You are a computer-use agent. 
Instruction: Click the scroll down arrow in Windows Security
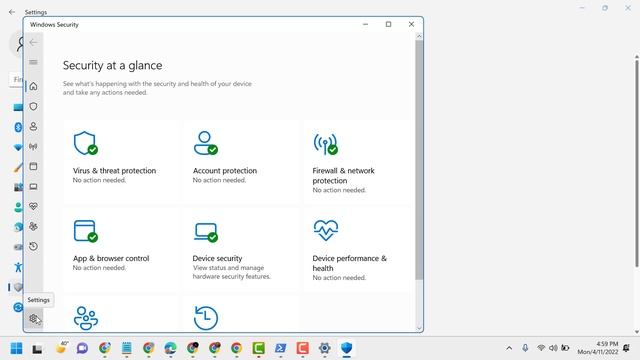tap(419, 328)
